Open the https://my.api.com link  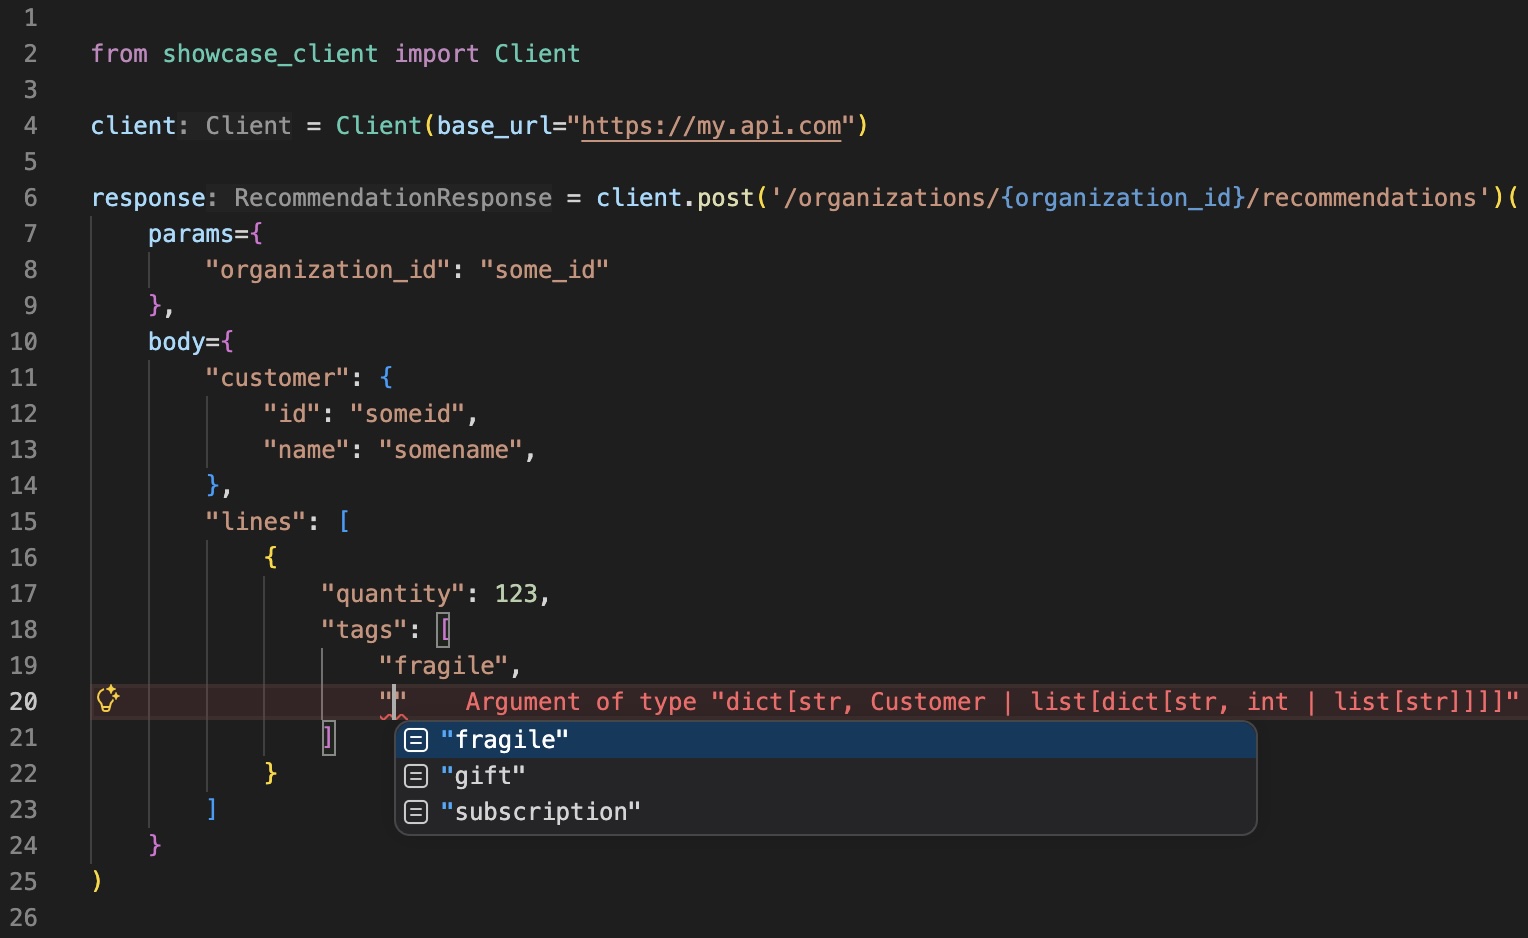(711, 126)
